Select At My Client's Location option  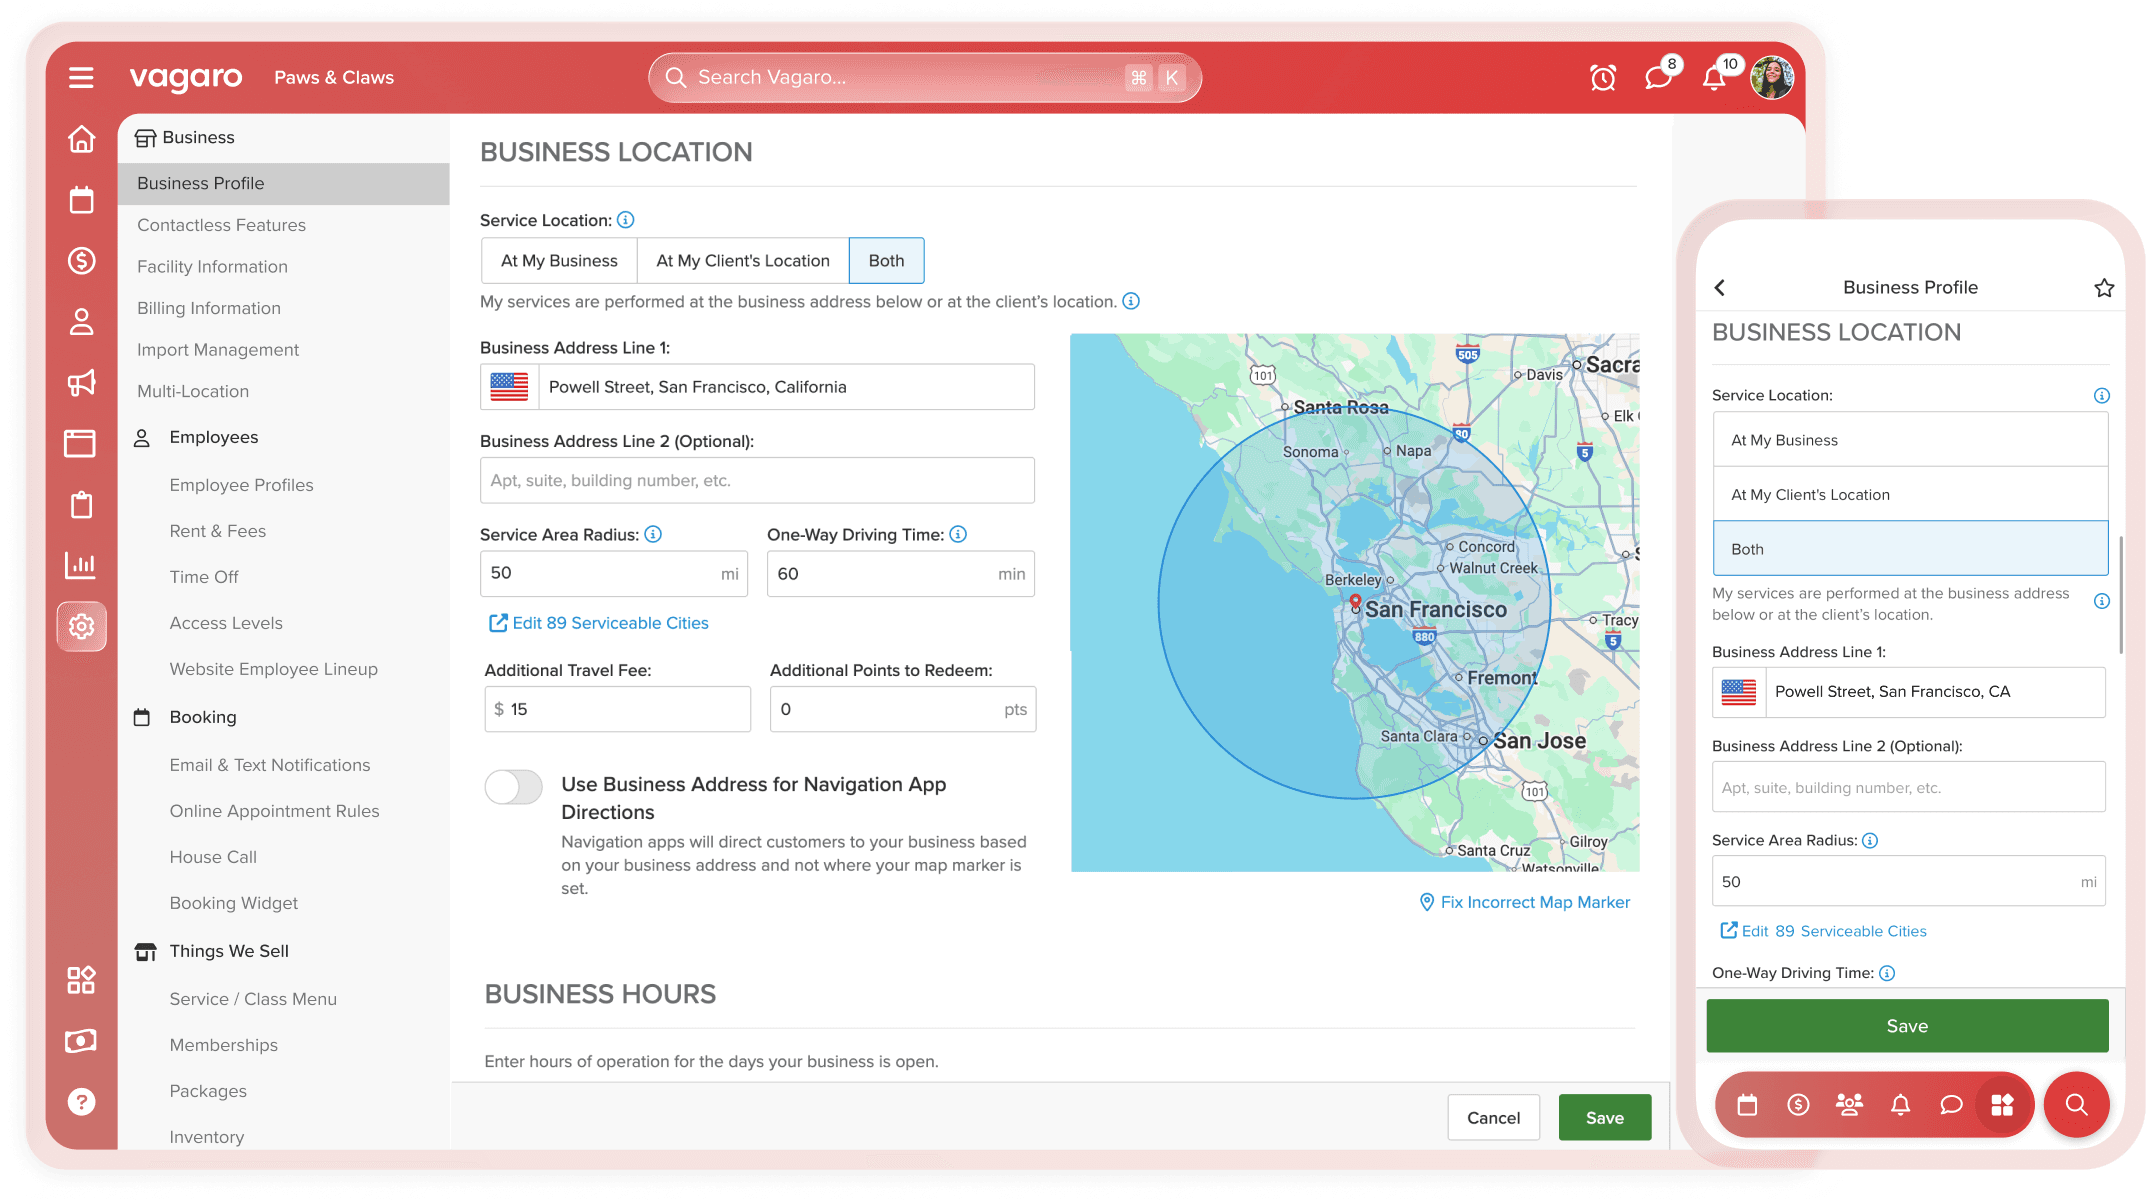pos(743,261)
